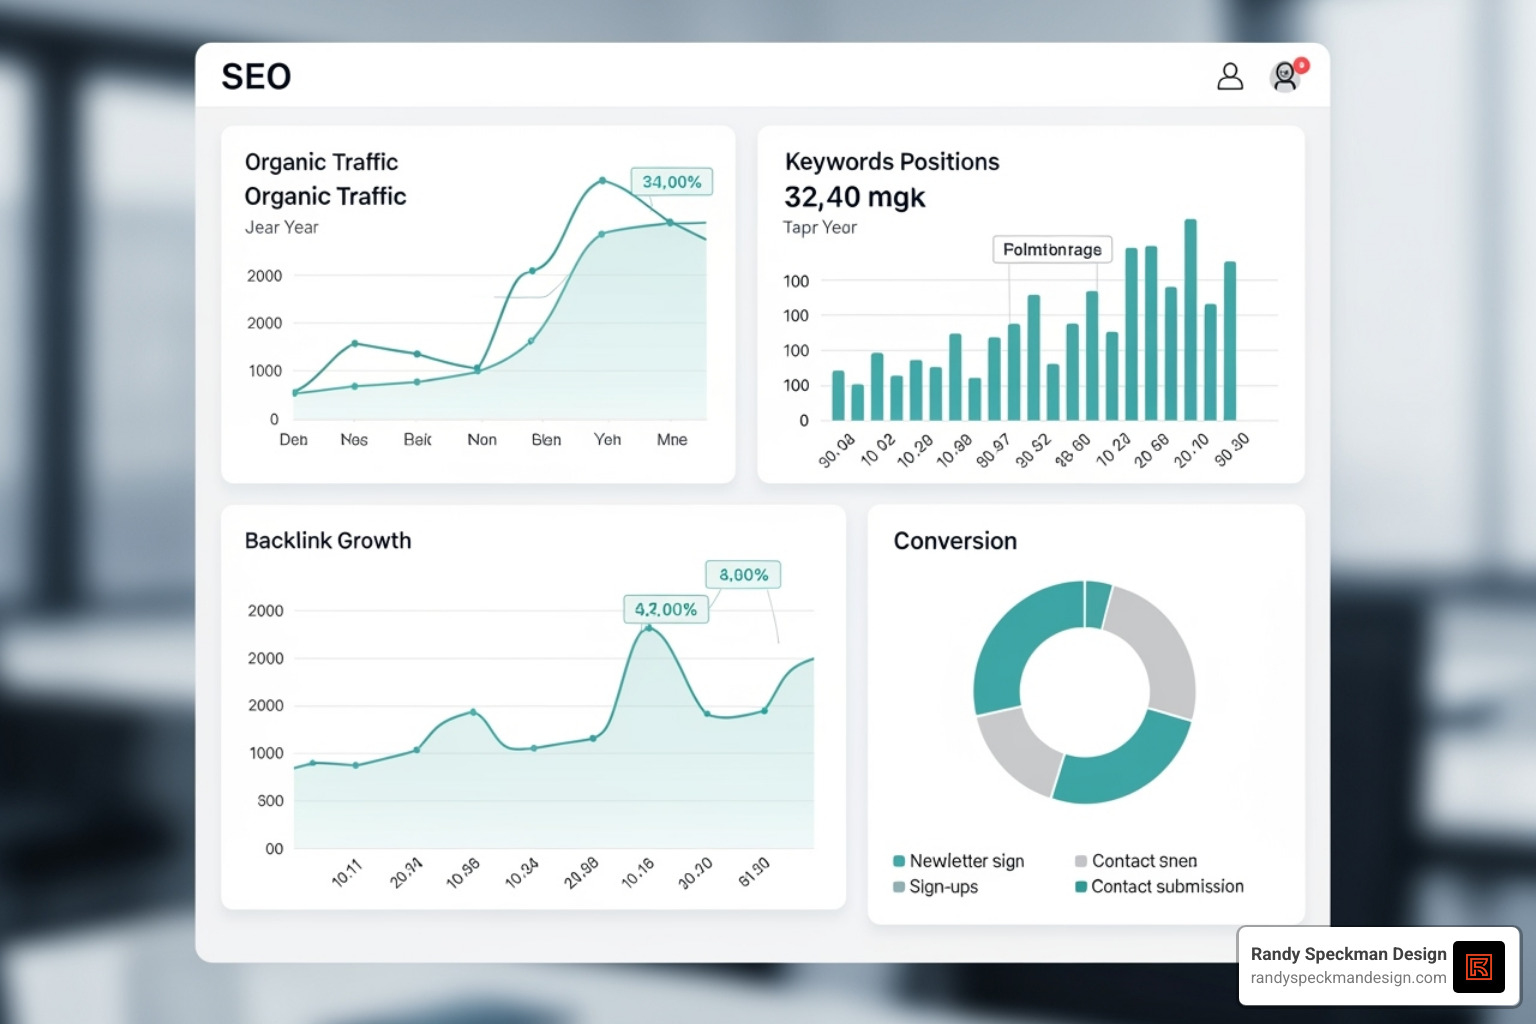Viewport: 1536px width, 1024px height.
Task: Select the Newsletter sign legend marker
Action: [901, 861]
